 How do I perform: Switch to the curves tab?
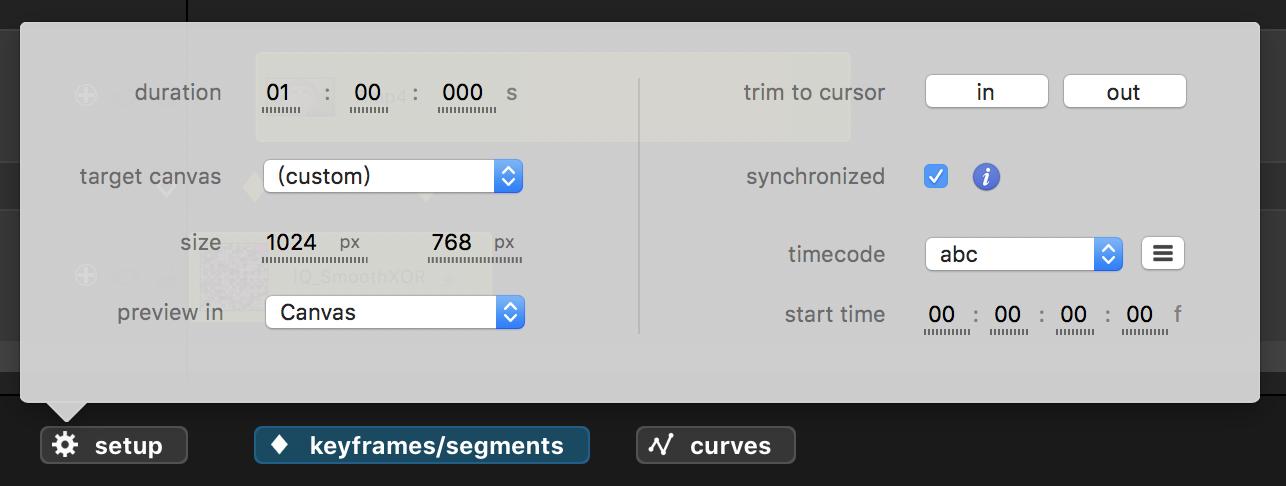(716, 445)
